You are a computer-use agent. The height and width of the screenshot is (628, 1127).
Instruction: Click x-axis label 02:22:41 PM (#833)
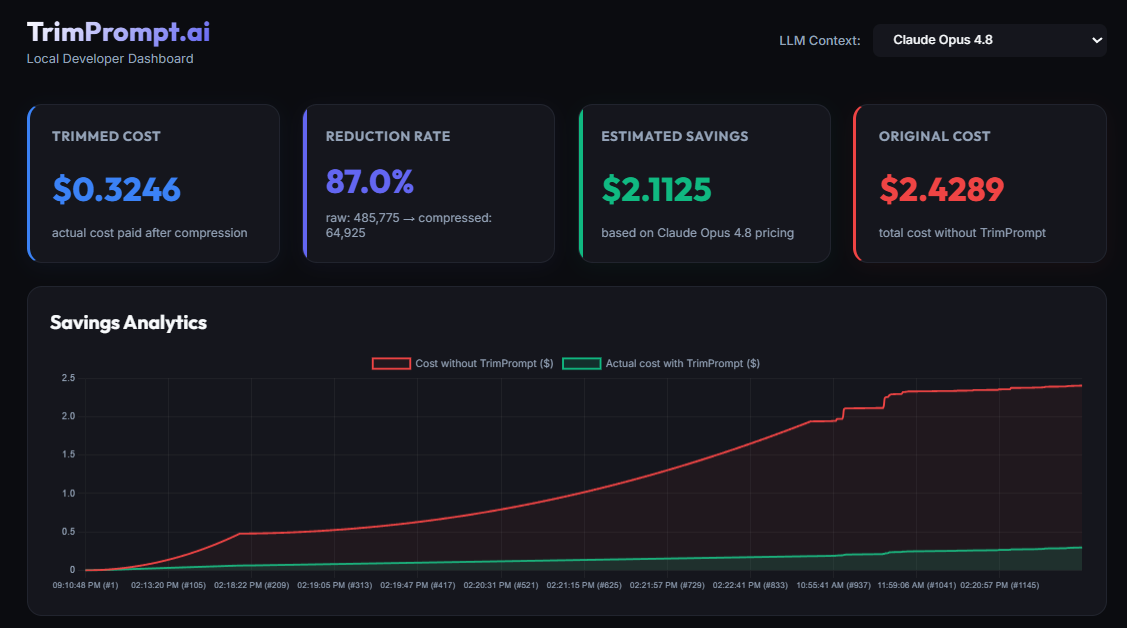pos(750,586)
